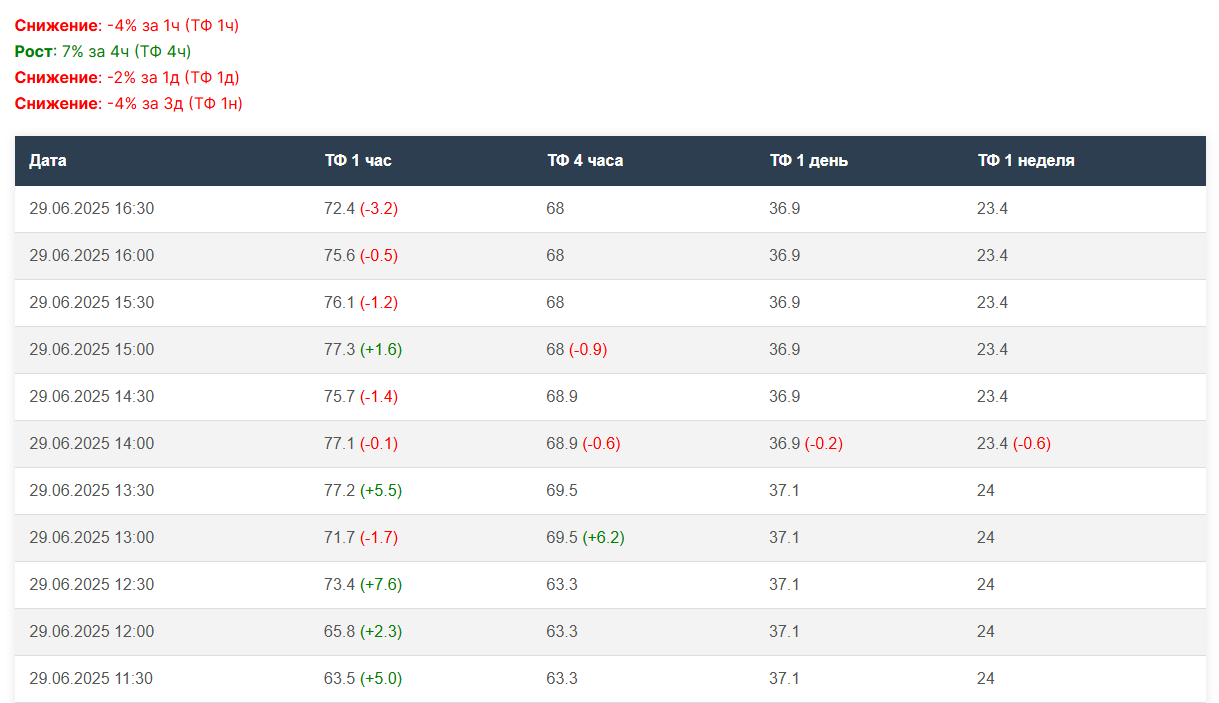Click the summary line 'Снижение: -4% за 1ч'
The width and height of the screenshot is (1219, 703).
point(127,25)
